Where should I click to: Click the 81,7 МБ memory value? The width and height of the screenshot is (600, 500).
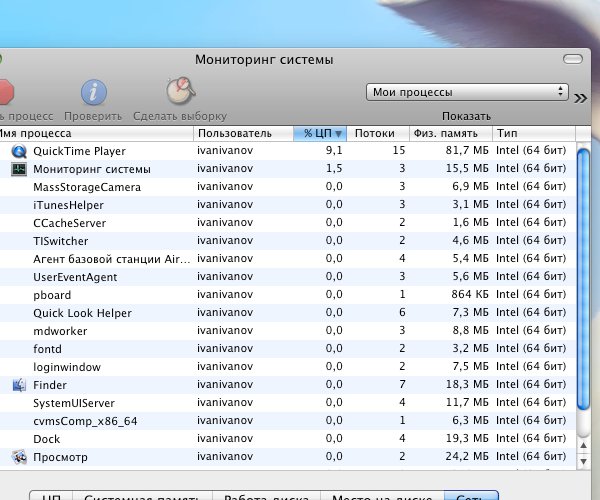click(467, 150)
